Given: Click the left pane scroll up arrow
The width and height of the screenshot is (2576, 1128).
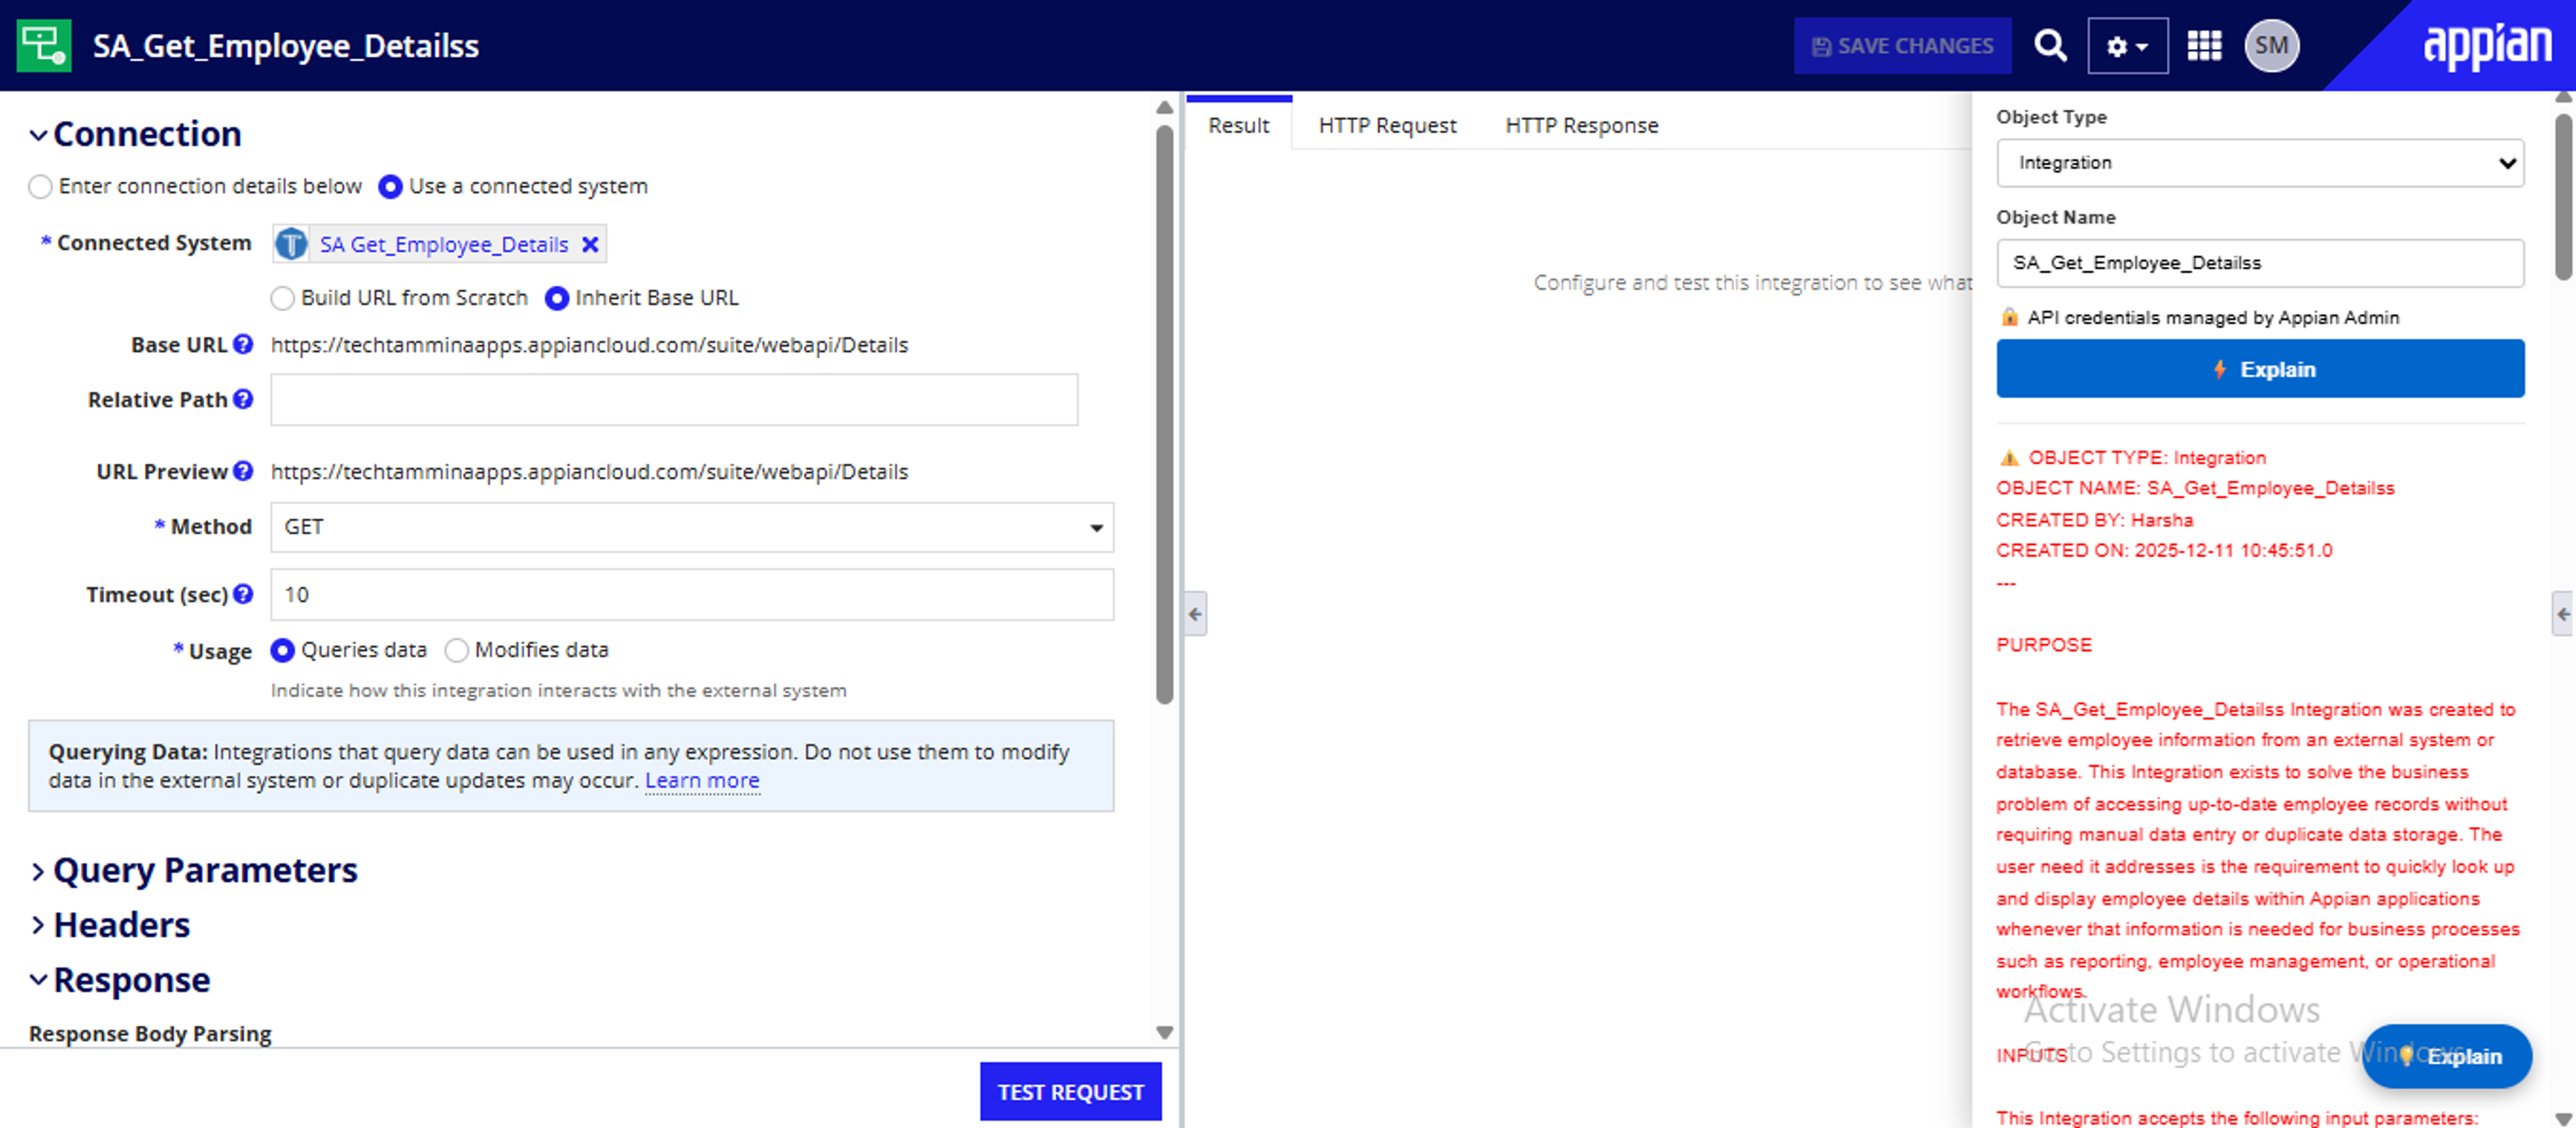Looking at the screenshot, I should click(x=1164, y=107).
